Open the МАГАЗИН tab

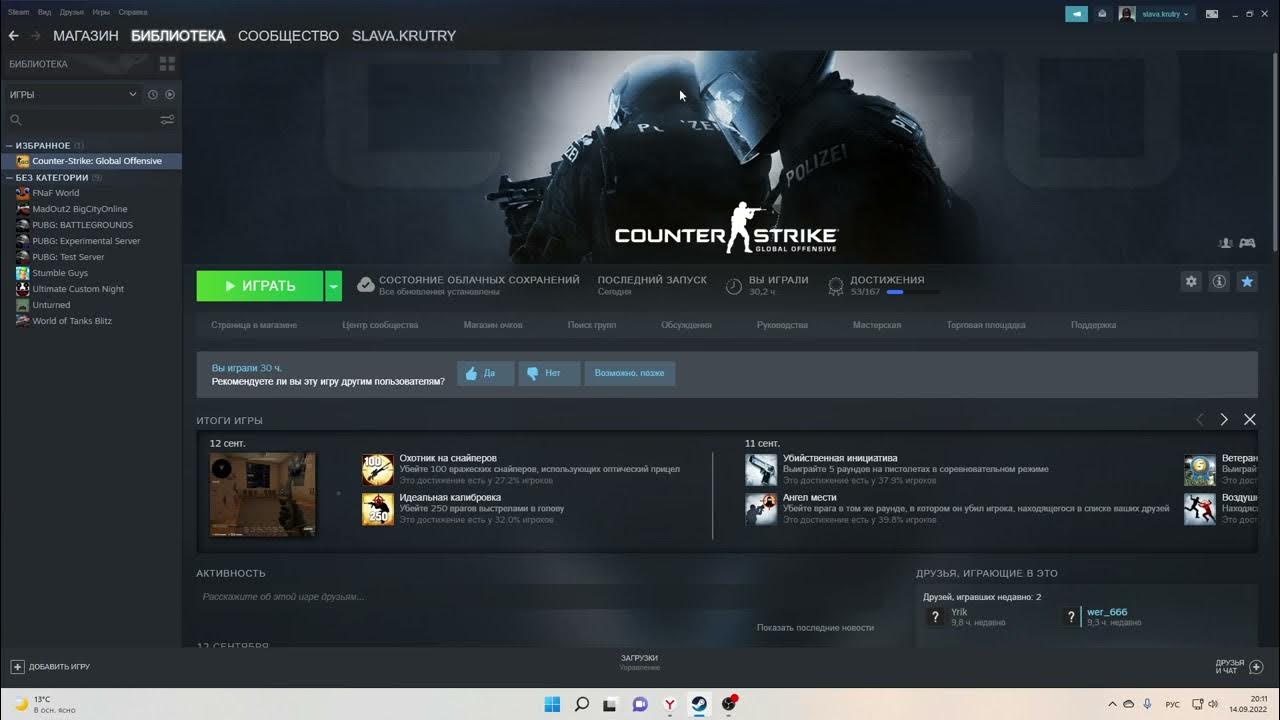[86, 35]
